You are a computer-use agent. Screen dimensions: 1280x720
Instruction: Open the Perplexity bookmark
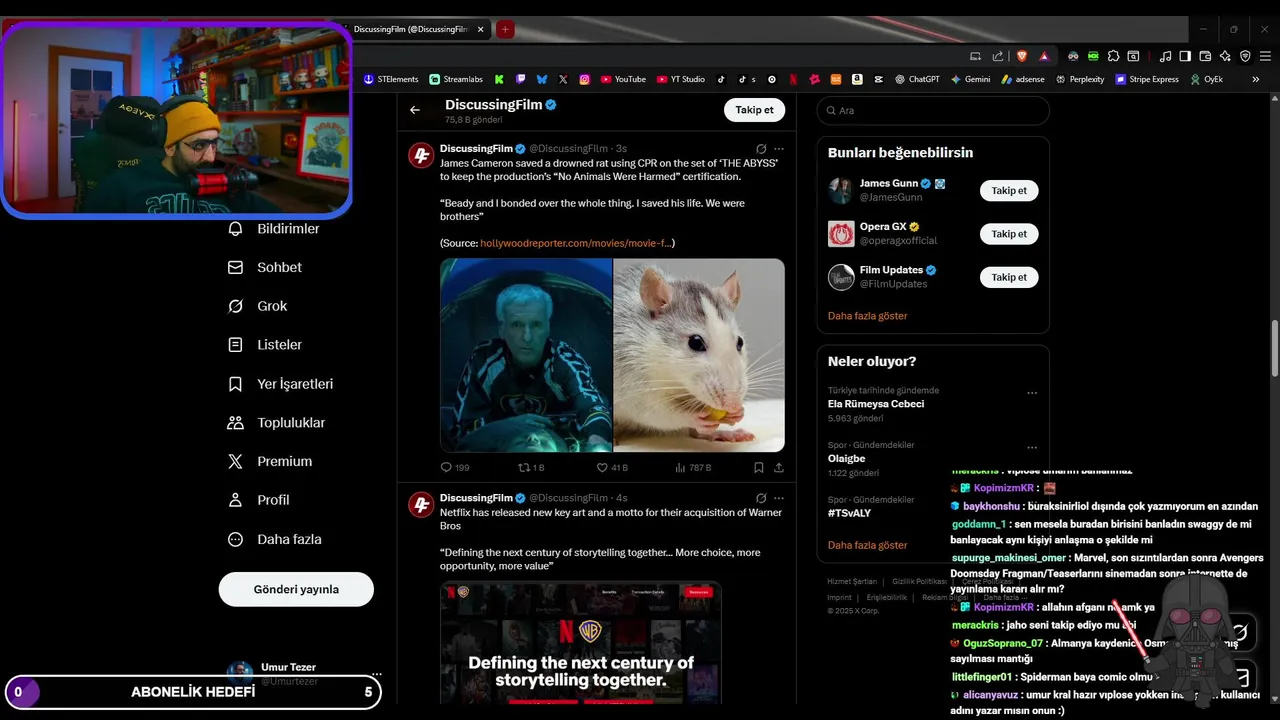click(x=1080, y=79)
